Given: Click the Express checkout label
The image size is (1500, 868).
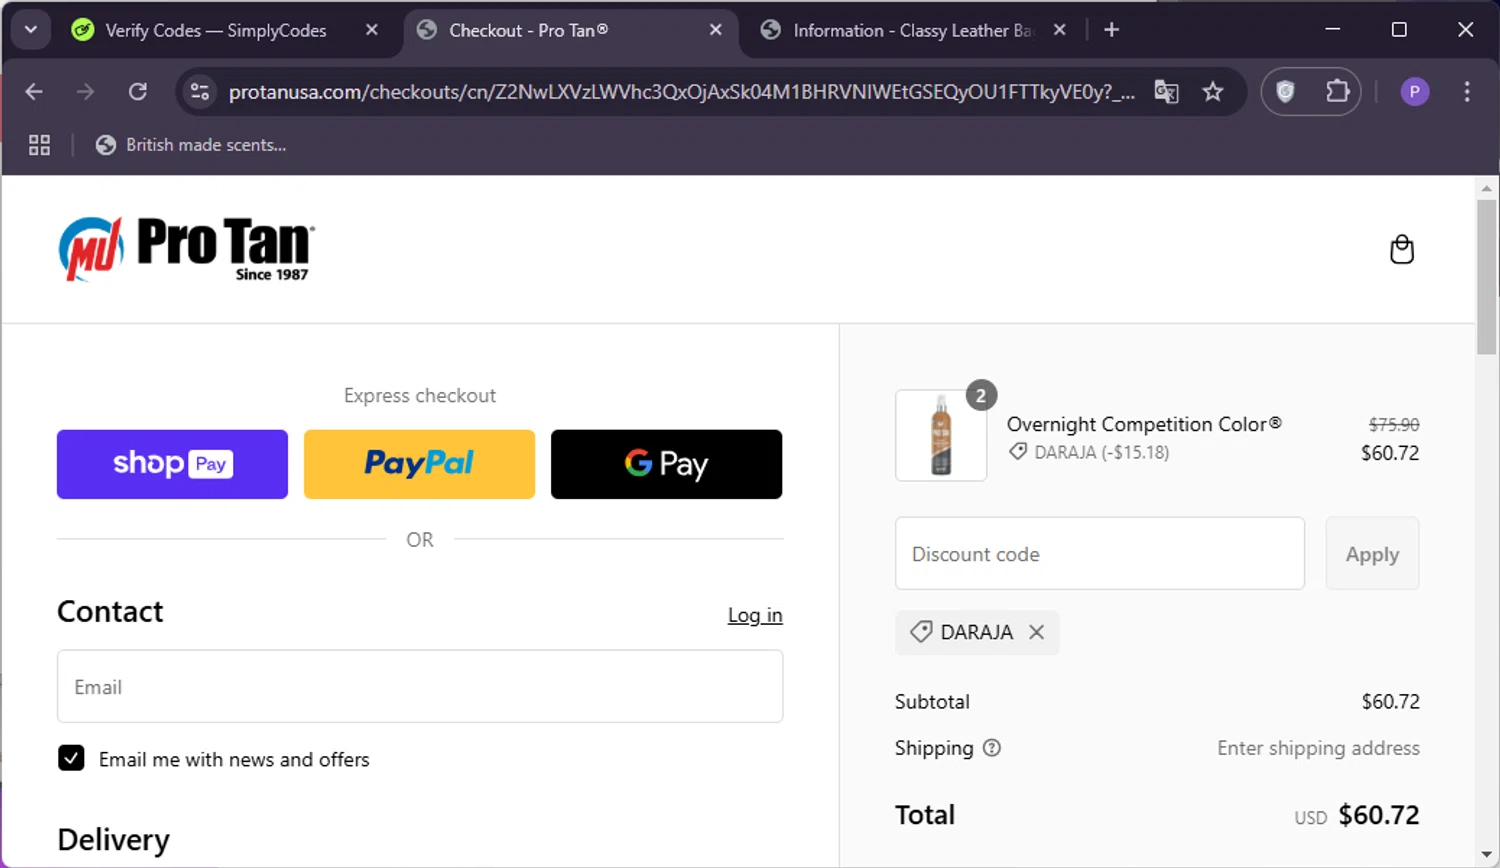Looking at the screenshot, I should (x=420, y=396).
